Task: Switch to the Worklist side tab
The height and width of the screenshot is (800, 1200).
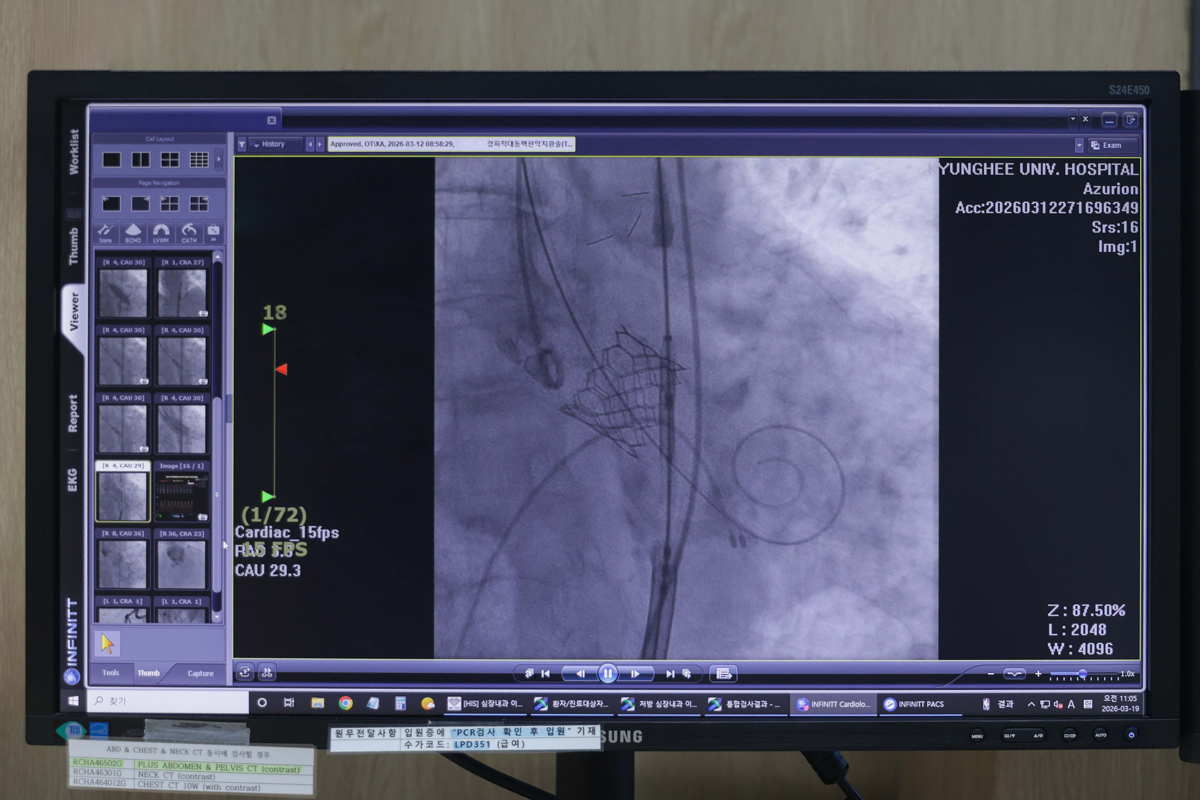Action: pos(73,152)
